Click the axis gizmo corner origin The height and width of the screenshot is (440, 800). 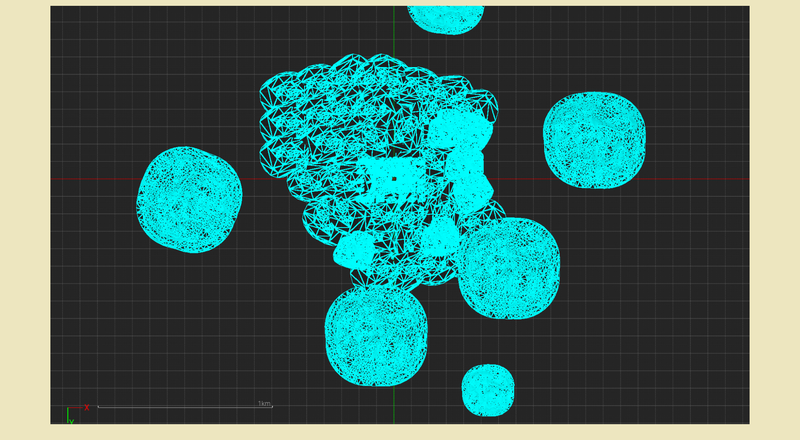coord(67,409)
